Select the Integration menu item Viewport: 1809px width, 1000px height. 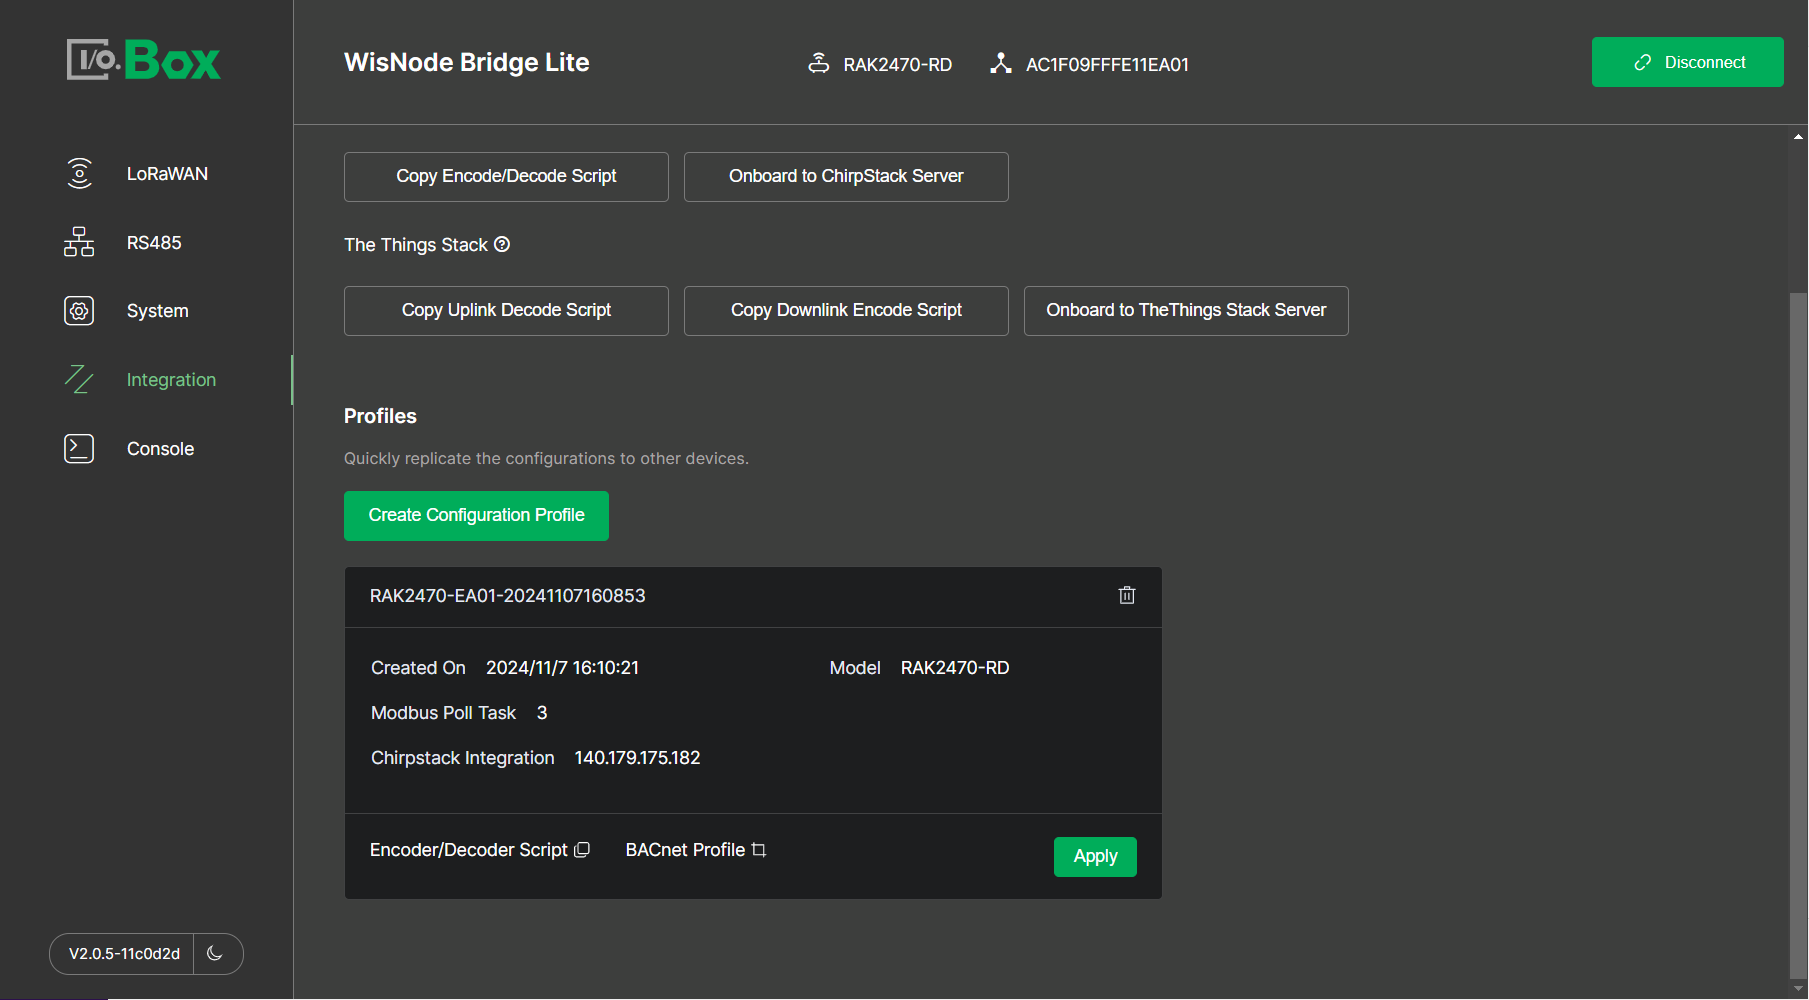171,380
